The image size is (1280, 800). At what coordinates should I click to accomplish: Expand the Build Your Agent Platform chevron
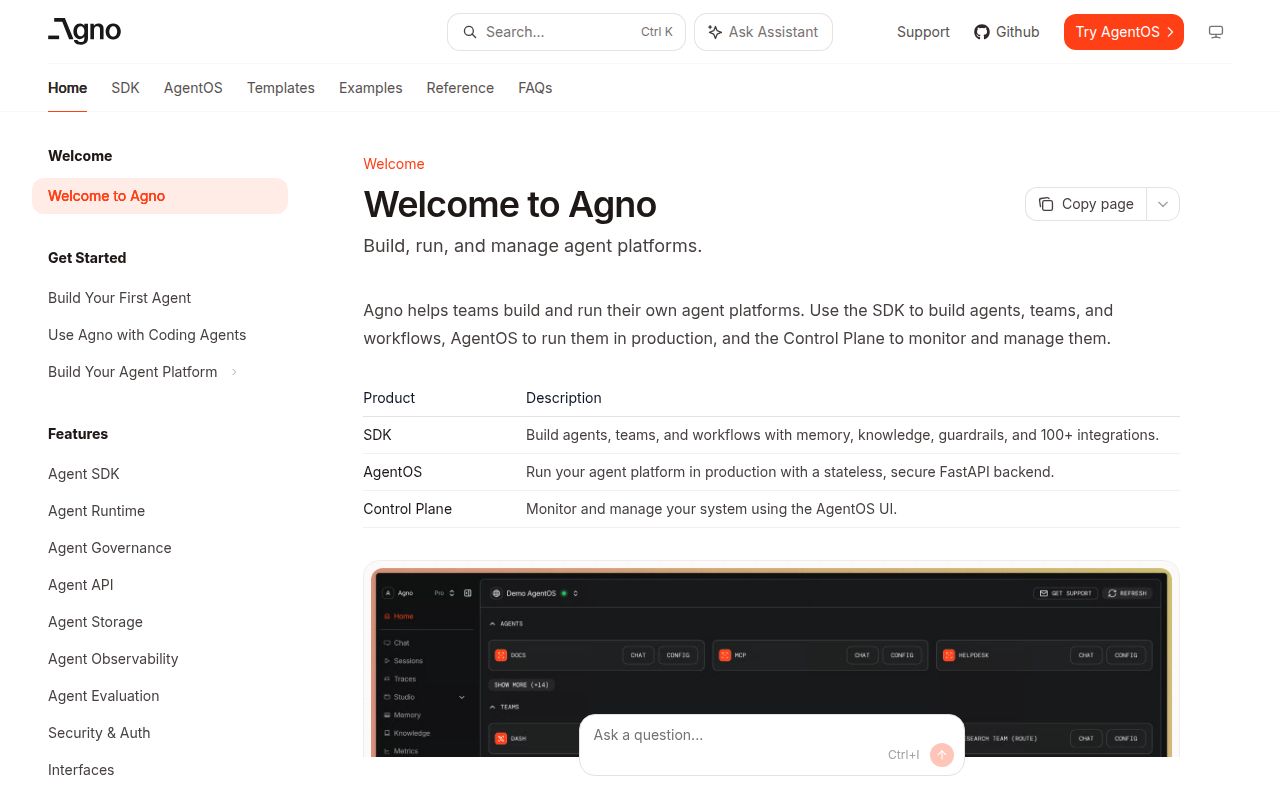coord(234,372)
